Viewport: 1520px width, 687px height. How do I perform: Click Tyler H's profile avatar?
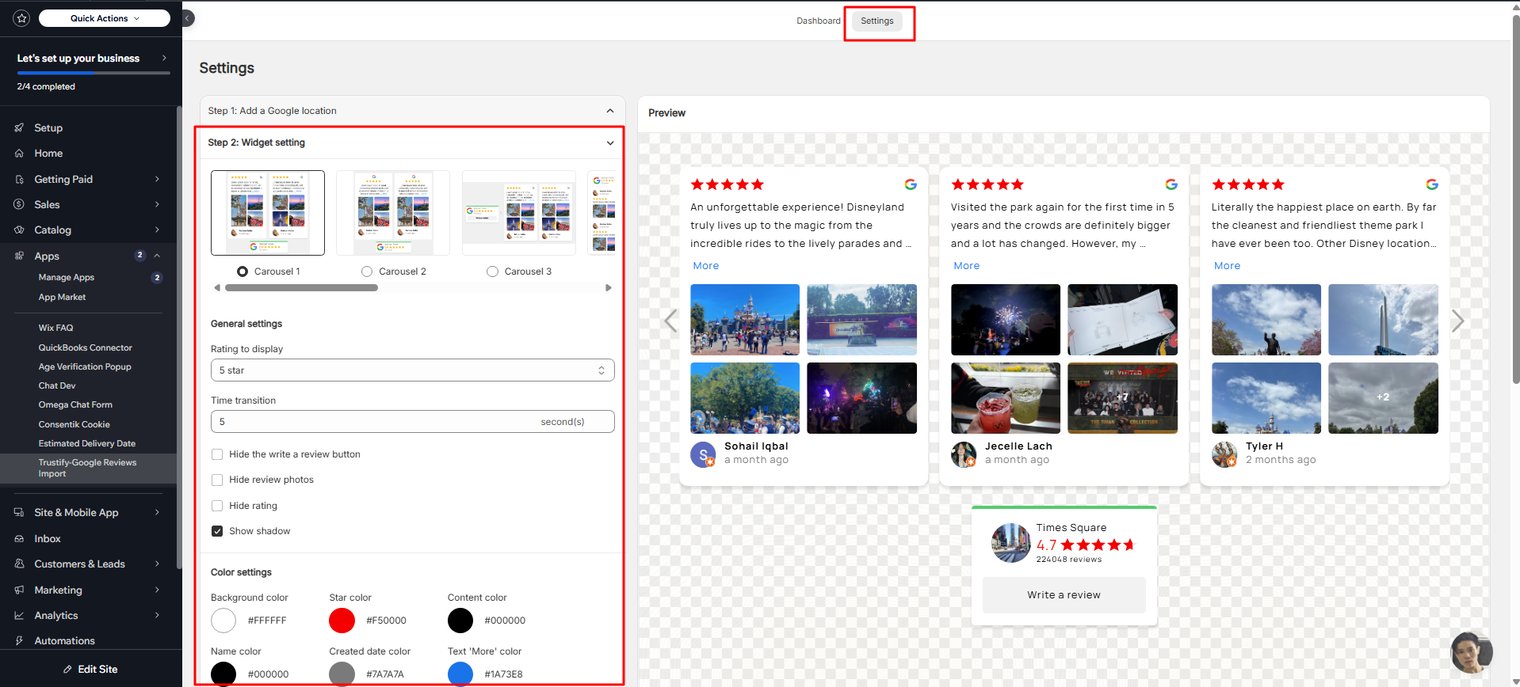click(x=1225, y=454)
